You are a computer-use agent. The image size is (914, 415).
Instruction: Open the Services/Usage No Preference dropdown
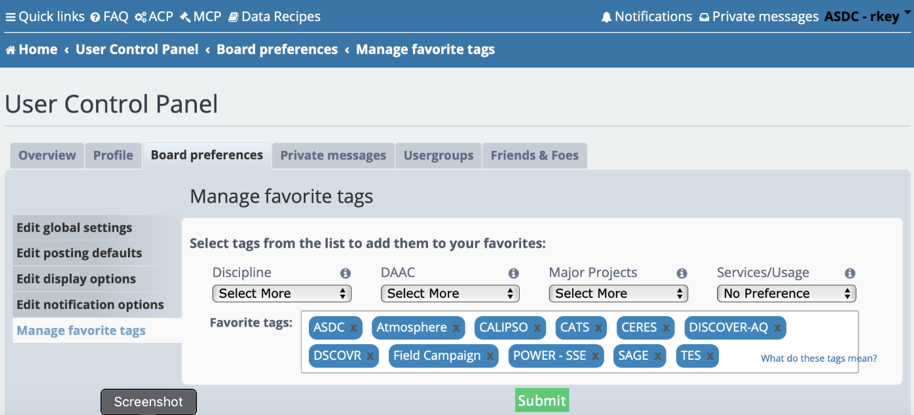click(x=786, y=294)
